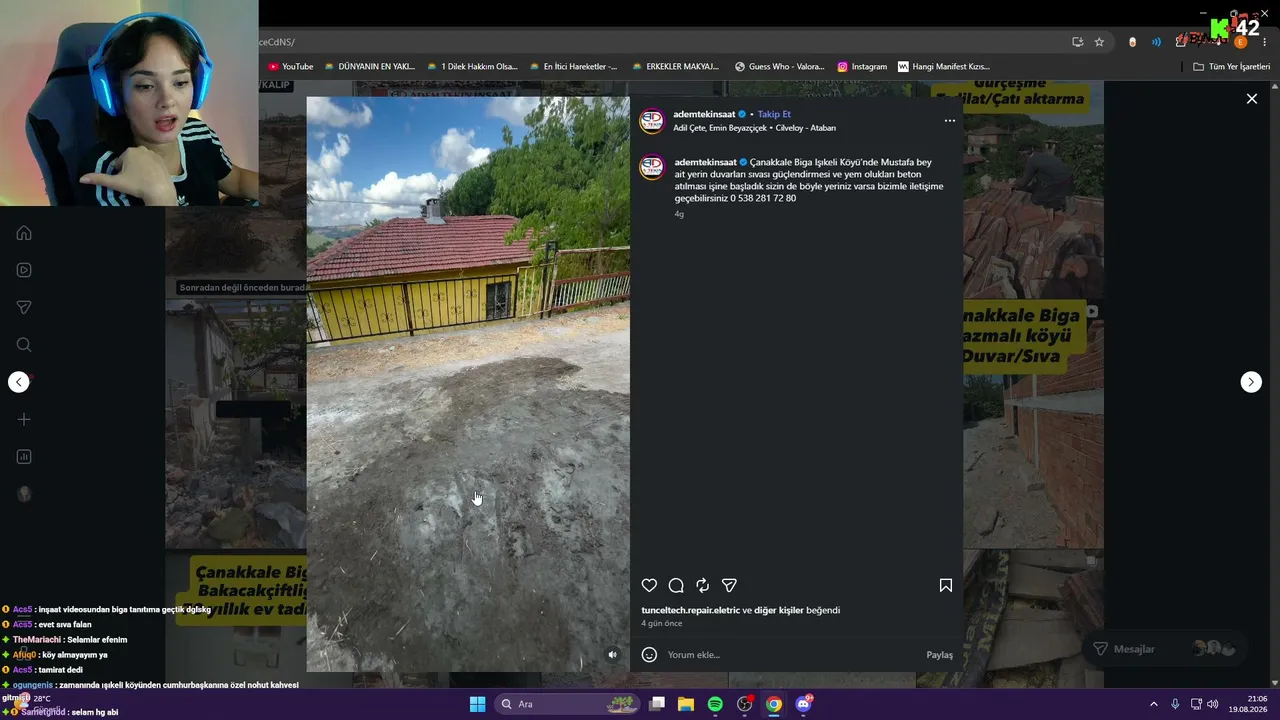Open comments with the speech bubble icon
Image resolution: width=1280 pixels, height=720 pixels.
[676, 585]
